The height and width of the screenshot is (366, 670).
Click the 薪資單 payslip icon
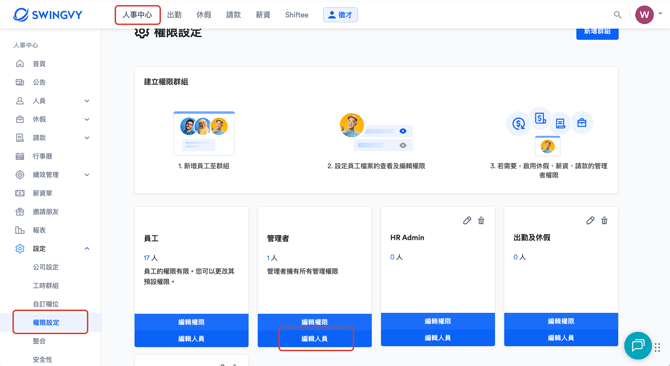(x=20, y=193)
